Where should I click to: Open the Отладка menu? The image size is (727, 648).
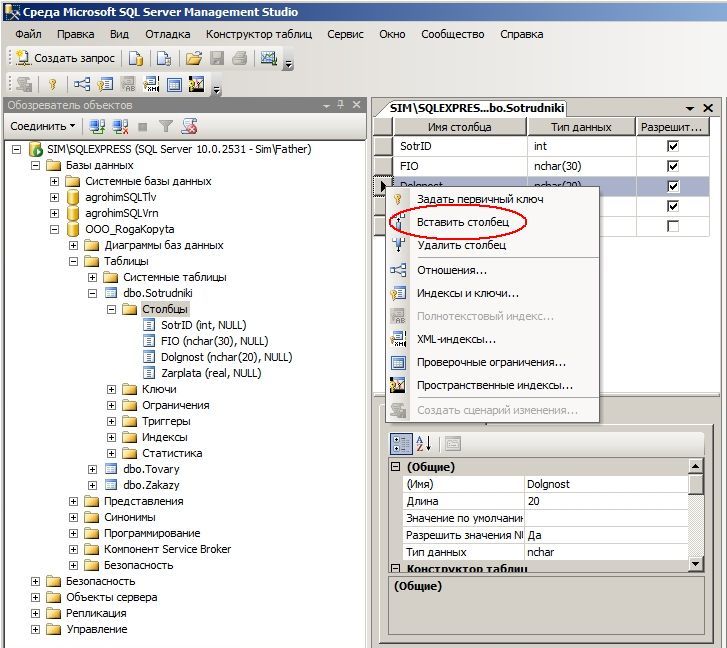click(167, 34)
